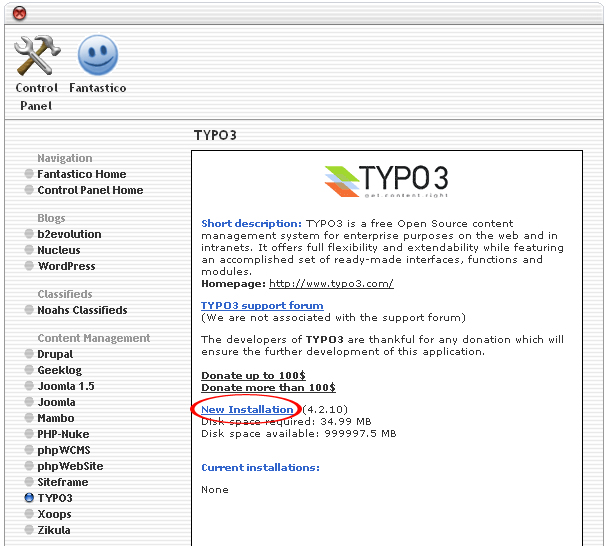Select the plain Joomla entry

tap(56, 402)
